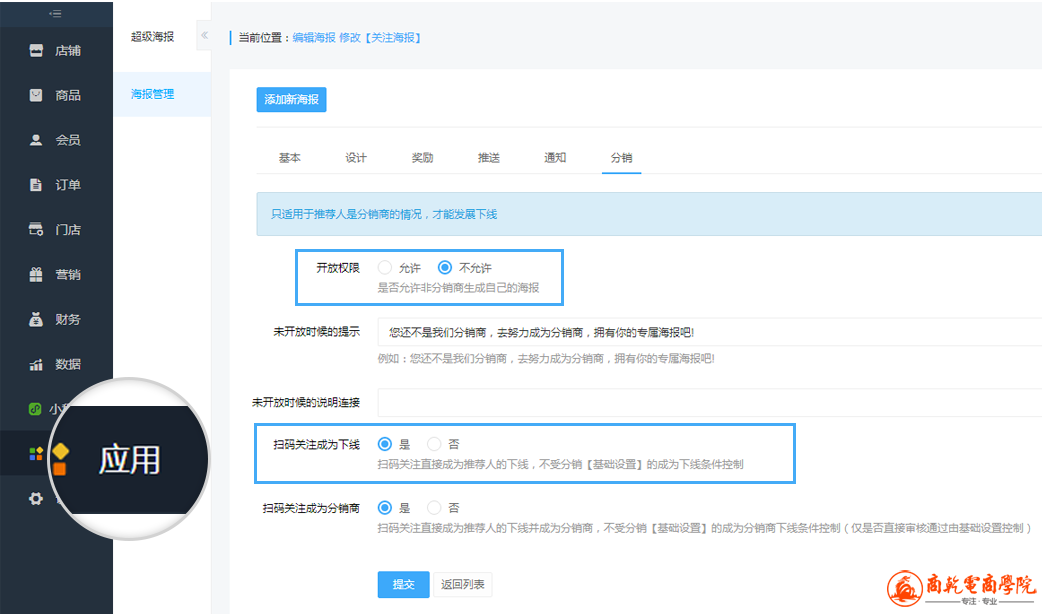Click the 提交 submit button
This screenshot has height=614, width=1042.
pos(403,585)
